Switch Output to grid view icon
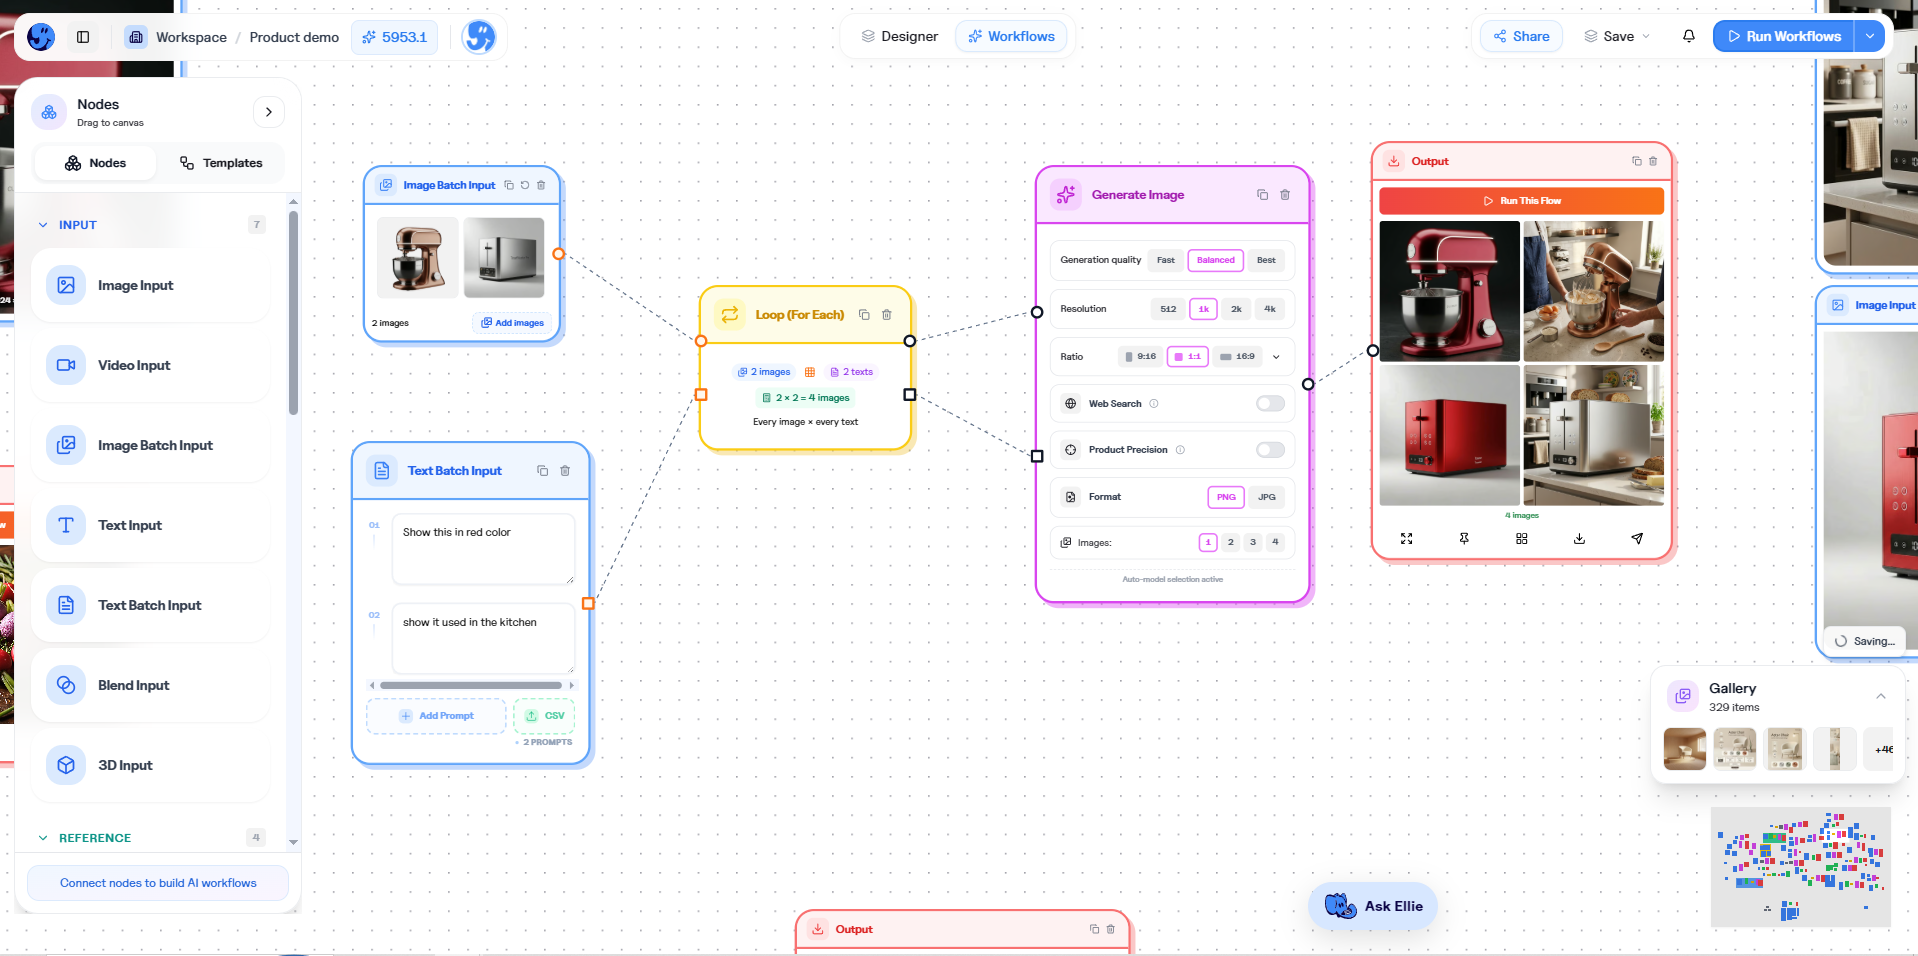The image size is (1918, 956). click(1522, 538)
